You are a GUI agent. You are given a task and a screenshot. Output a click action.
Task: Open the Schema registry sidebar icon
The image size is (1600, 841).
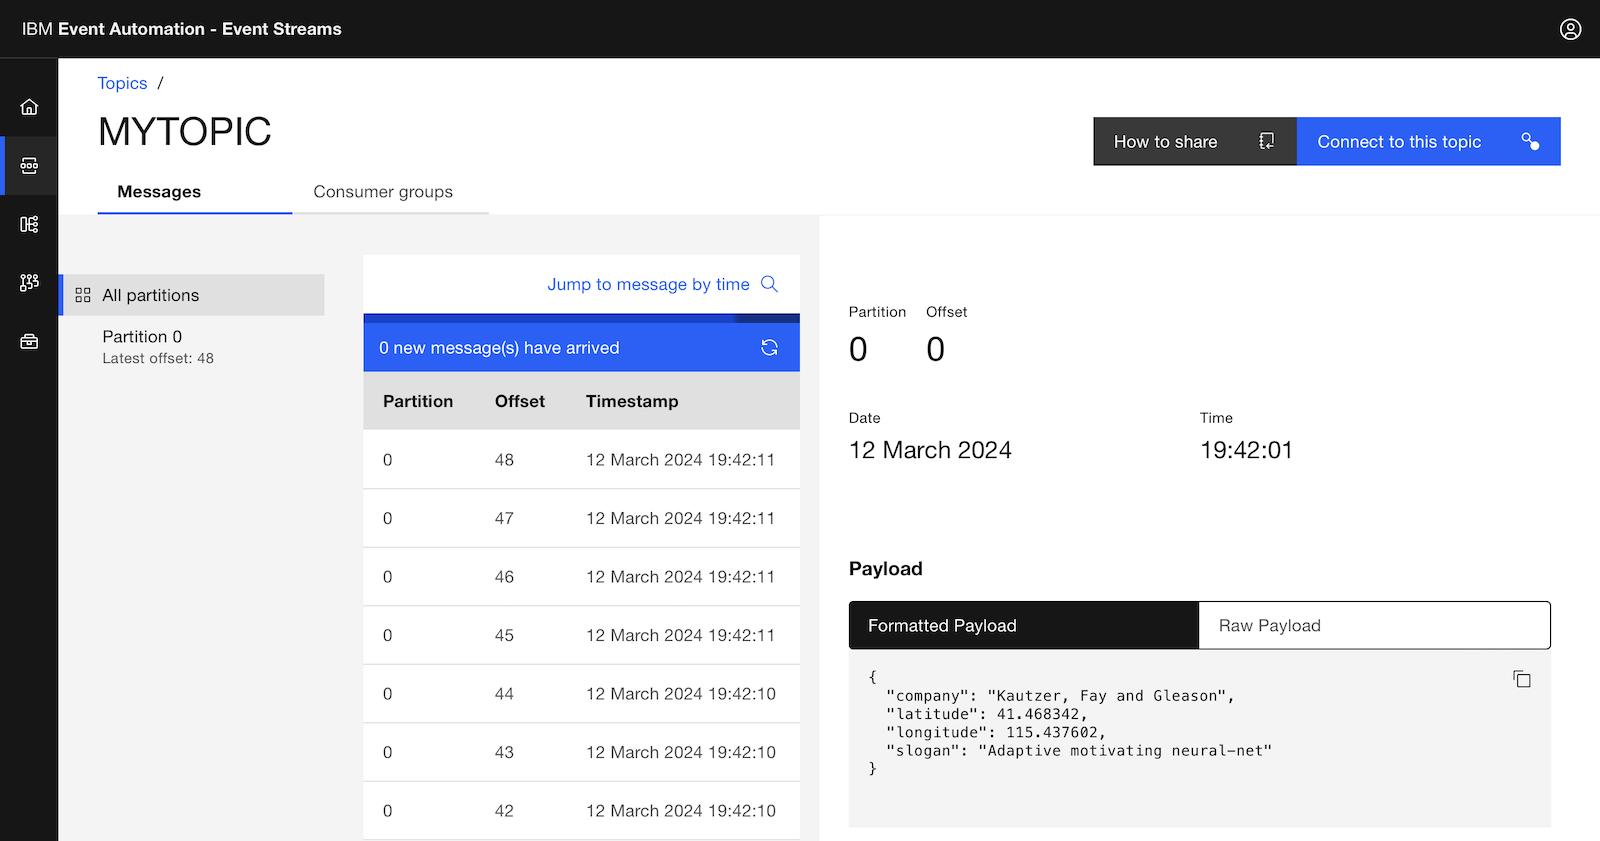29,224
